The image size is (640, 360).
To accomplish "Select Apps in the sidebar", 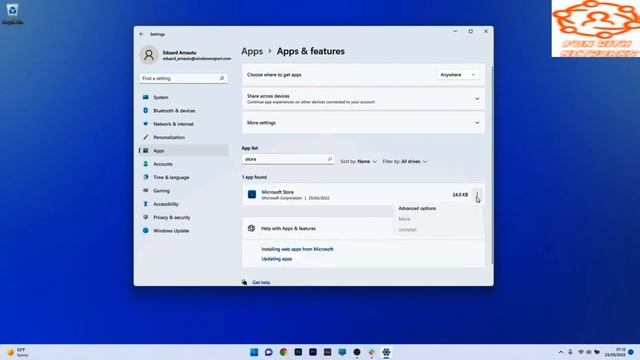I will click(x=183, y=151).
